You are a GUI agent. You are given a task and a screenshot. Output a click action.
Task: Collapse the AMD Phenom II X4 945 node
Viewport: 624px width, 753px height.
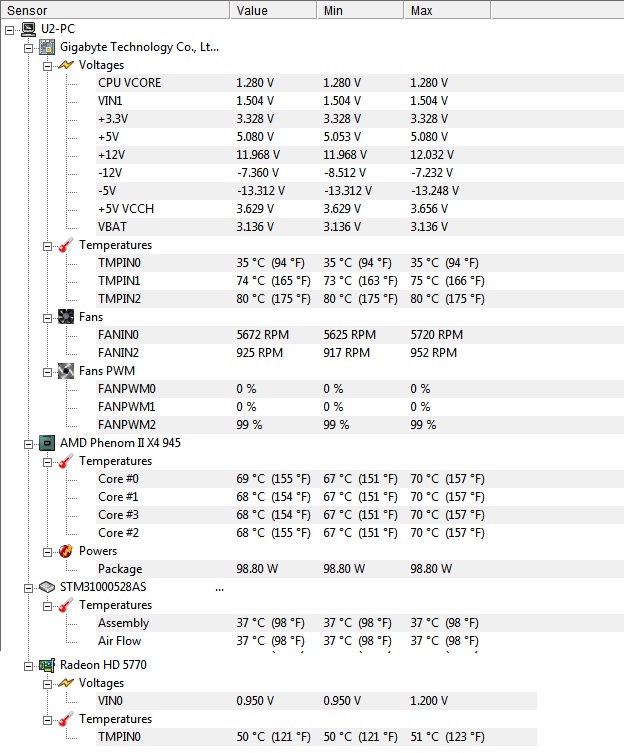[x=29, y=444]
